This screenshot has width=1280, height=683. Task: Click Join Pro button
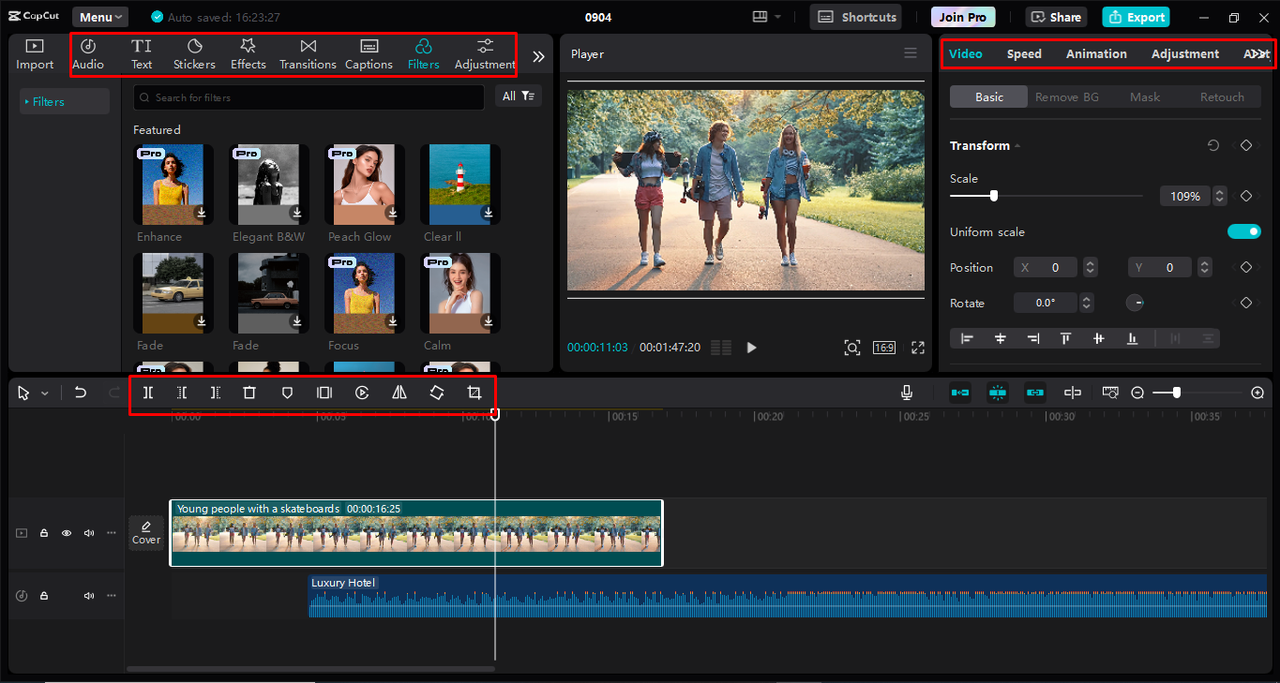pyautogui.click(x=963, y=17)
